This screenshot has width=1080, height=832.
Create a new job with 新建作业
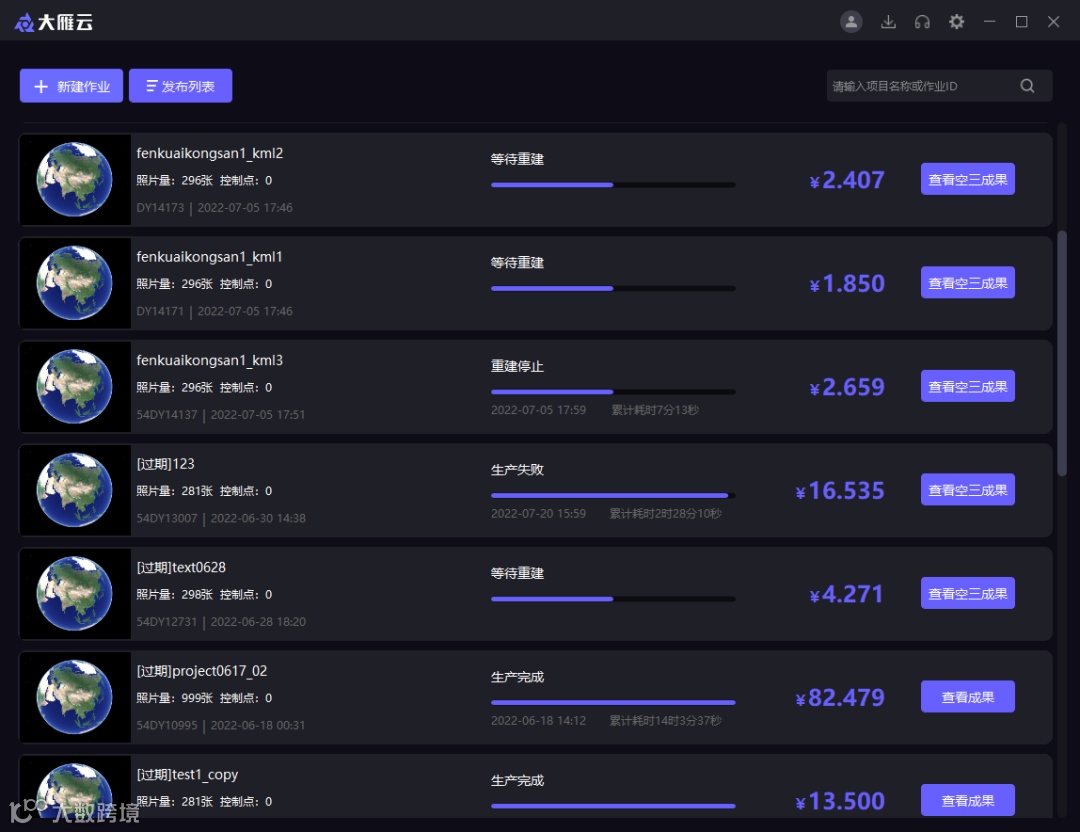(72, 86)
